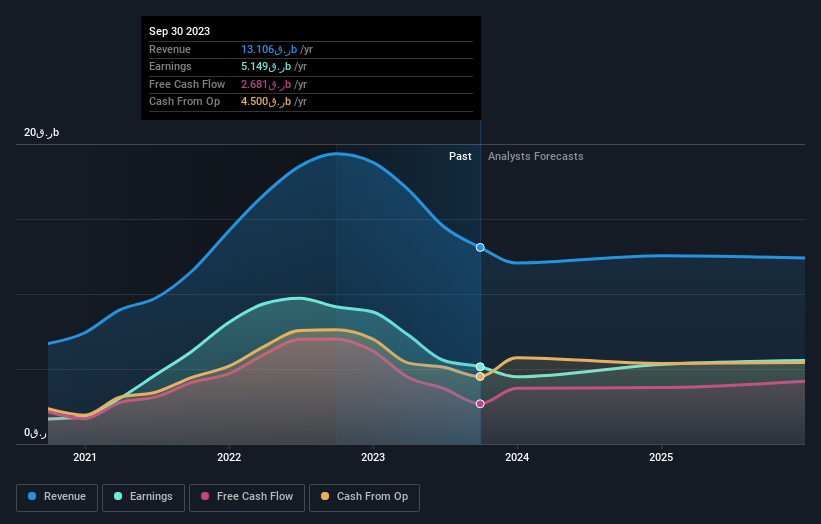821x524 pixels.
Task: Click the 2025 x-axis label
Action: point(661,458)
